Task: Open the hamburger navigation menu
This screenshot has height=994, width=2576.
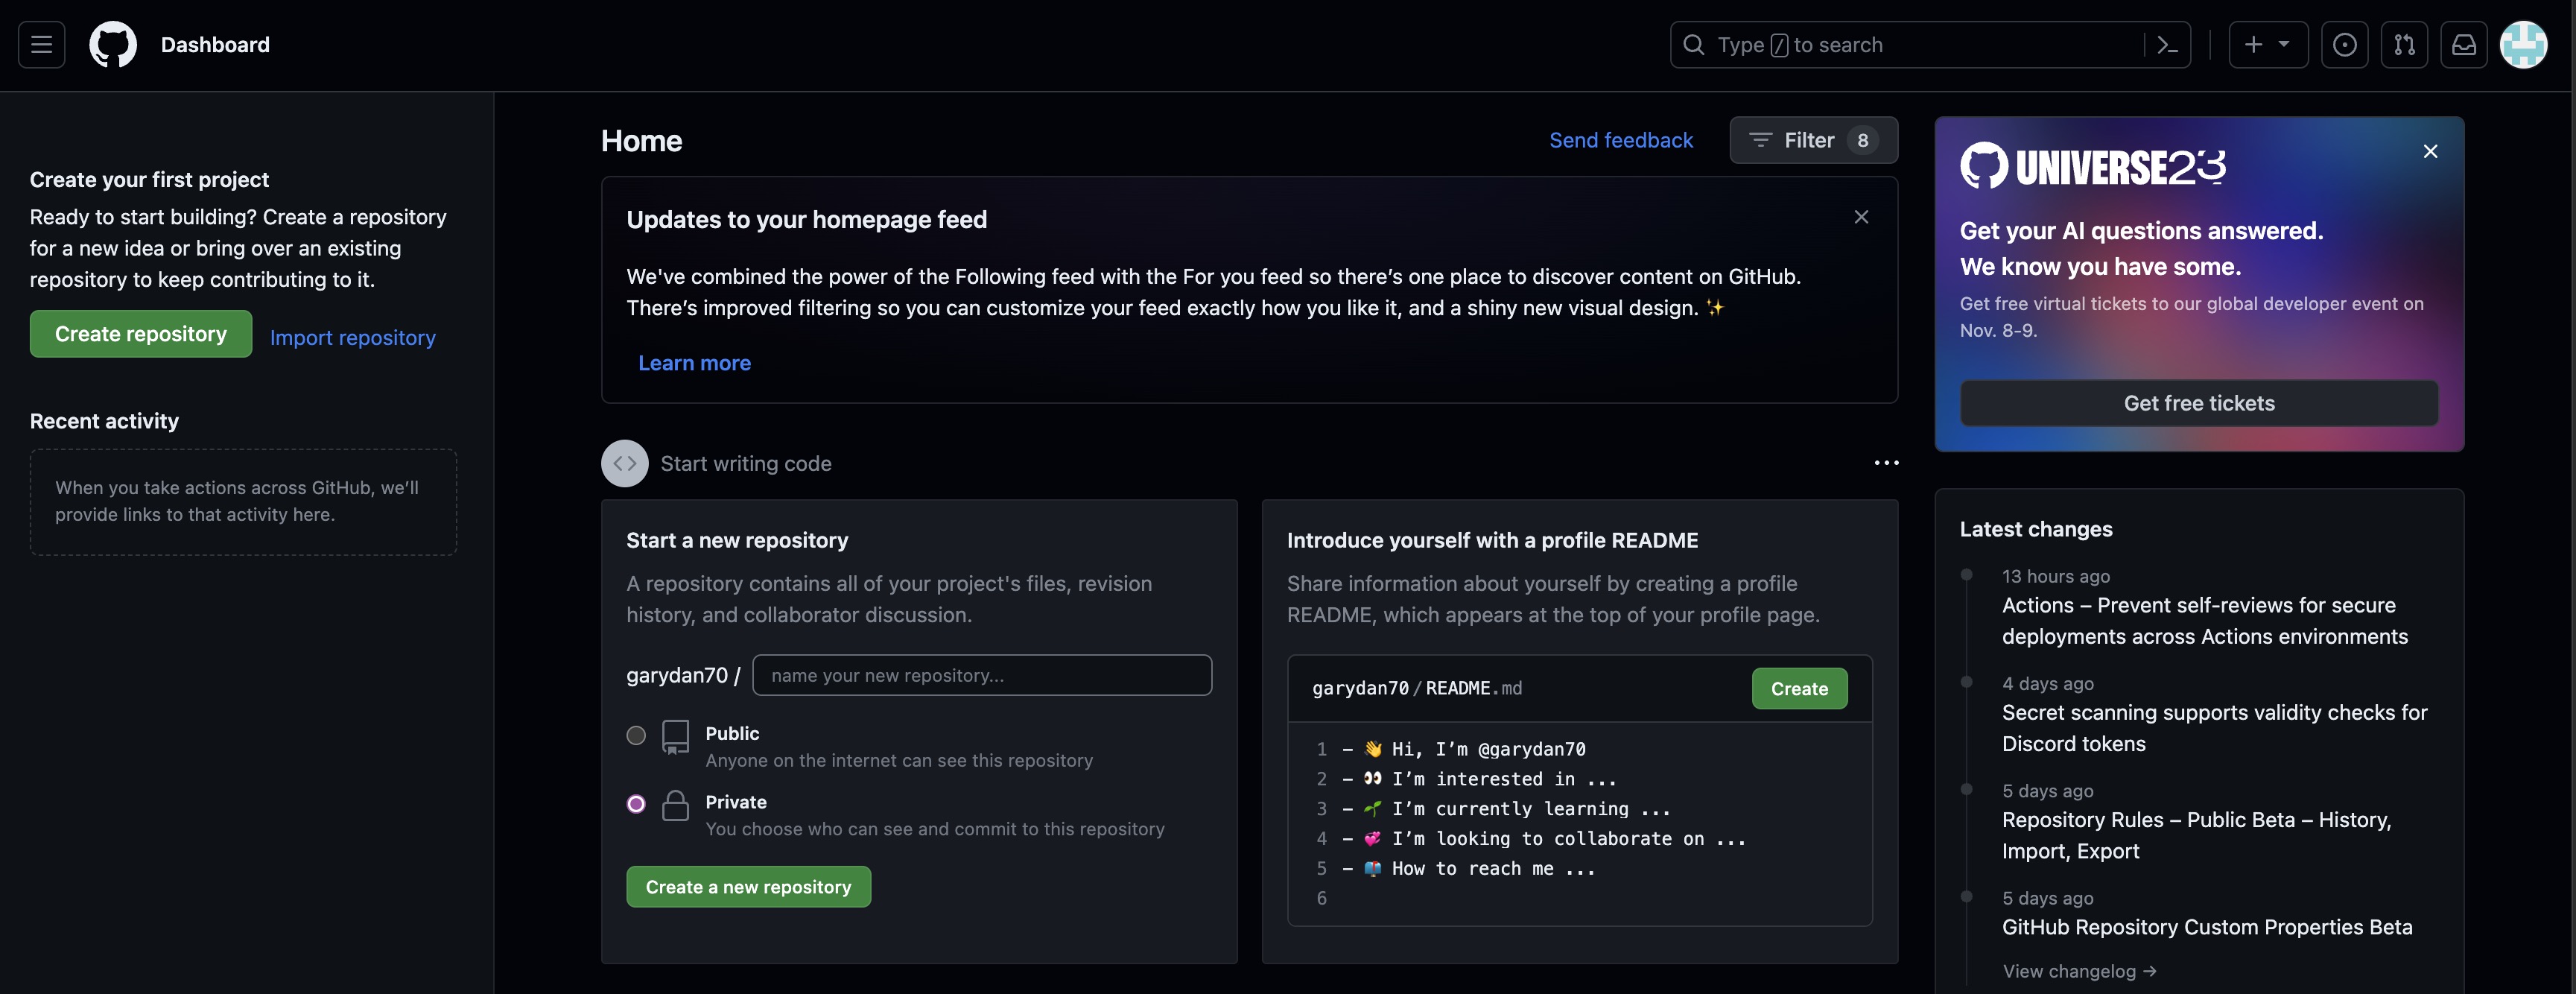Action: coord(40,44)
